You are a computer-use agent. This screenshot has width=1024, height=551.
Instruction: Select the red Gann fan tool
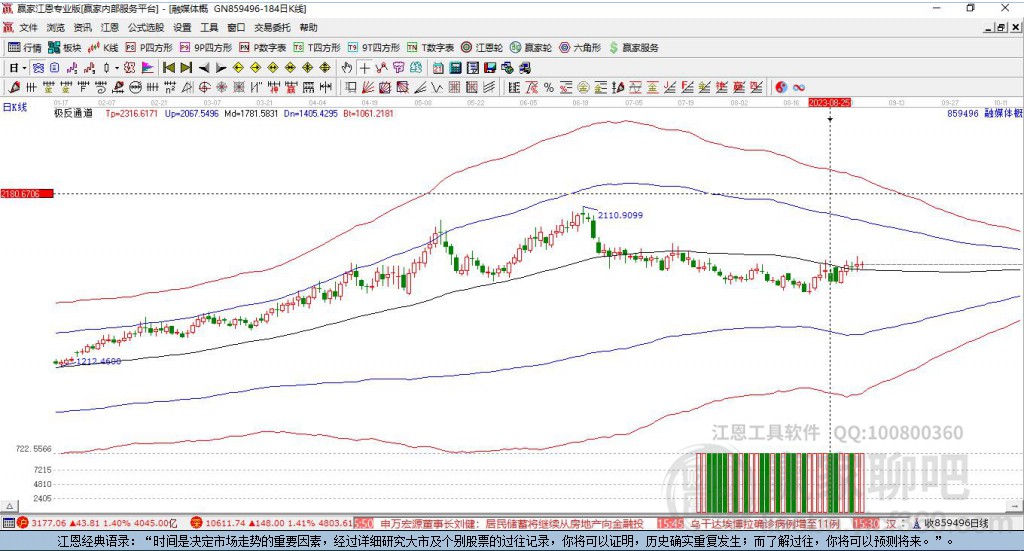[368, 87]
